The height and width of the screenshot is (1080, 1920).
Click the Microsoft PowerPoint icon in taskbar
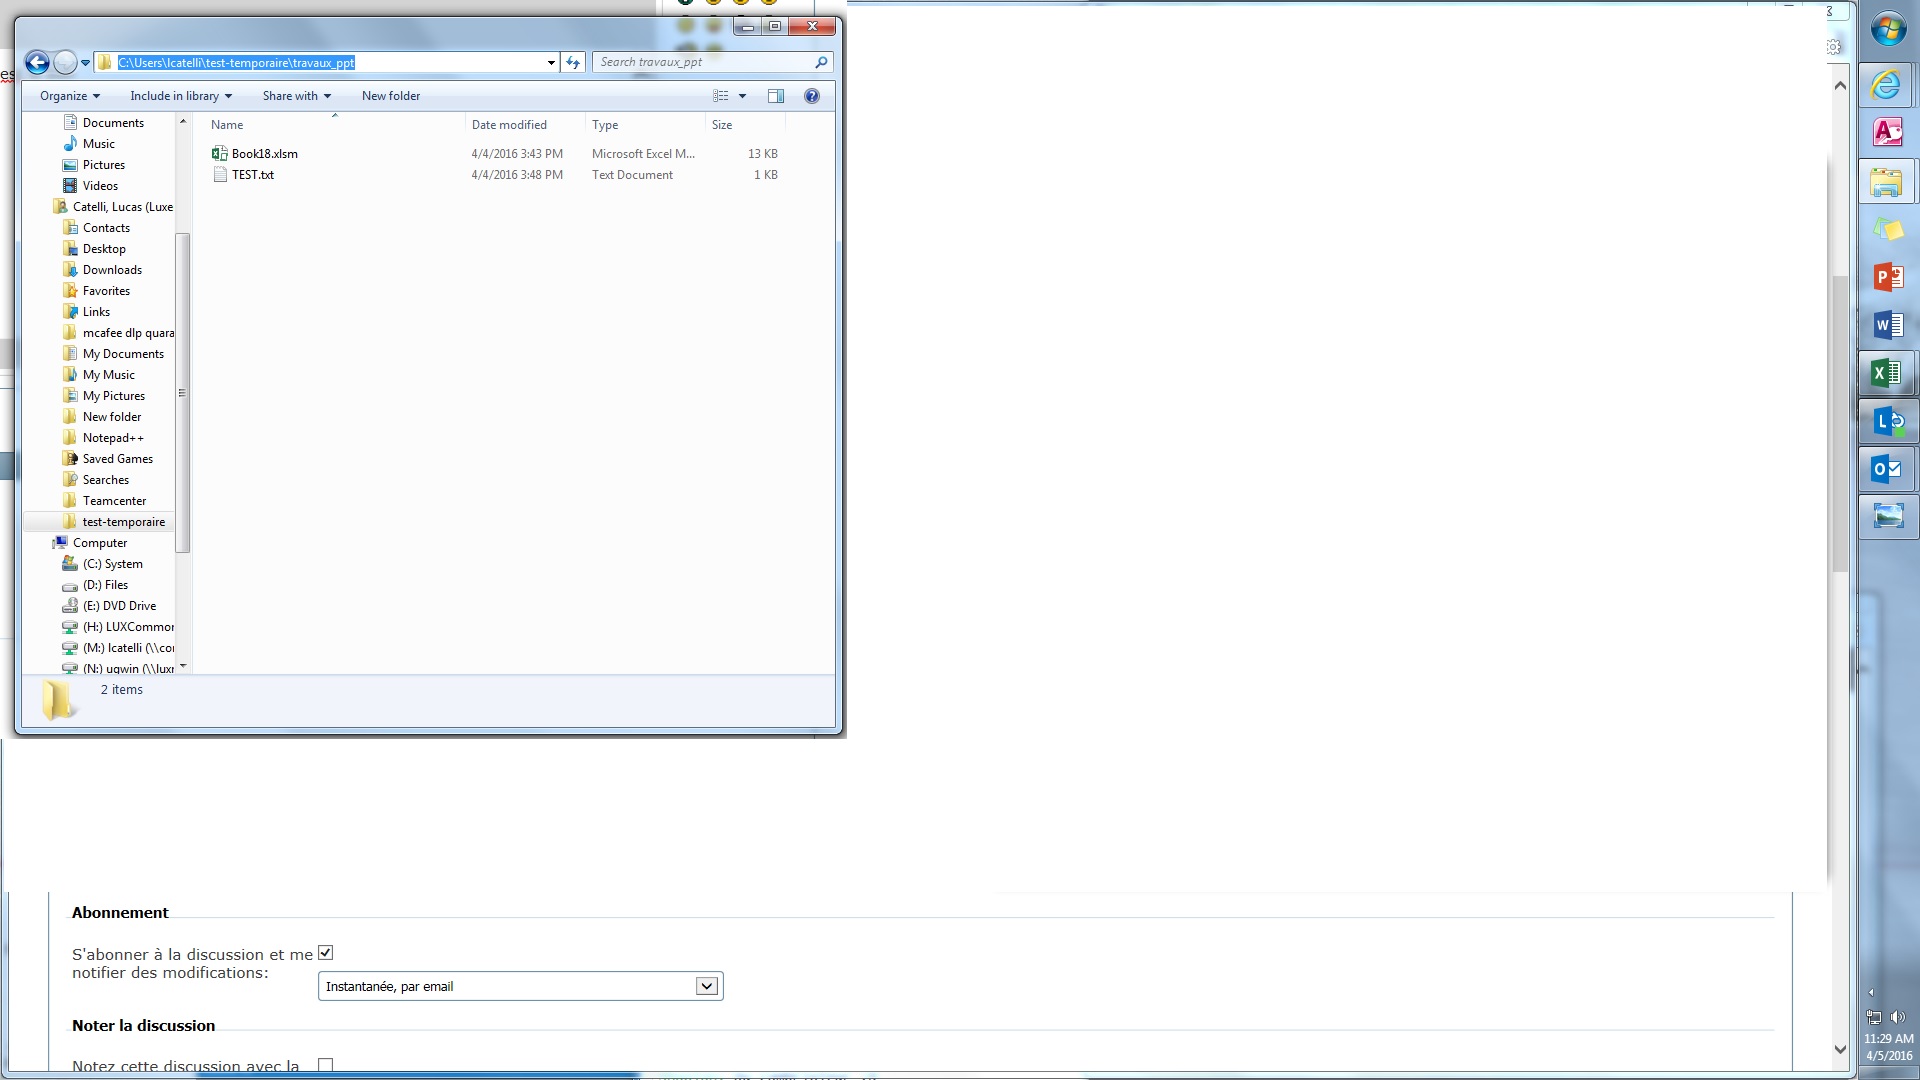pos(1888,277)
